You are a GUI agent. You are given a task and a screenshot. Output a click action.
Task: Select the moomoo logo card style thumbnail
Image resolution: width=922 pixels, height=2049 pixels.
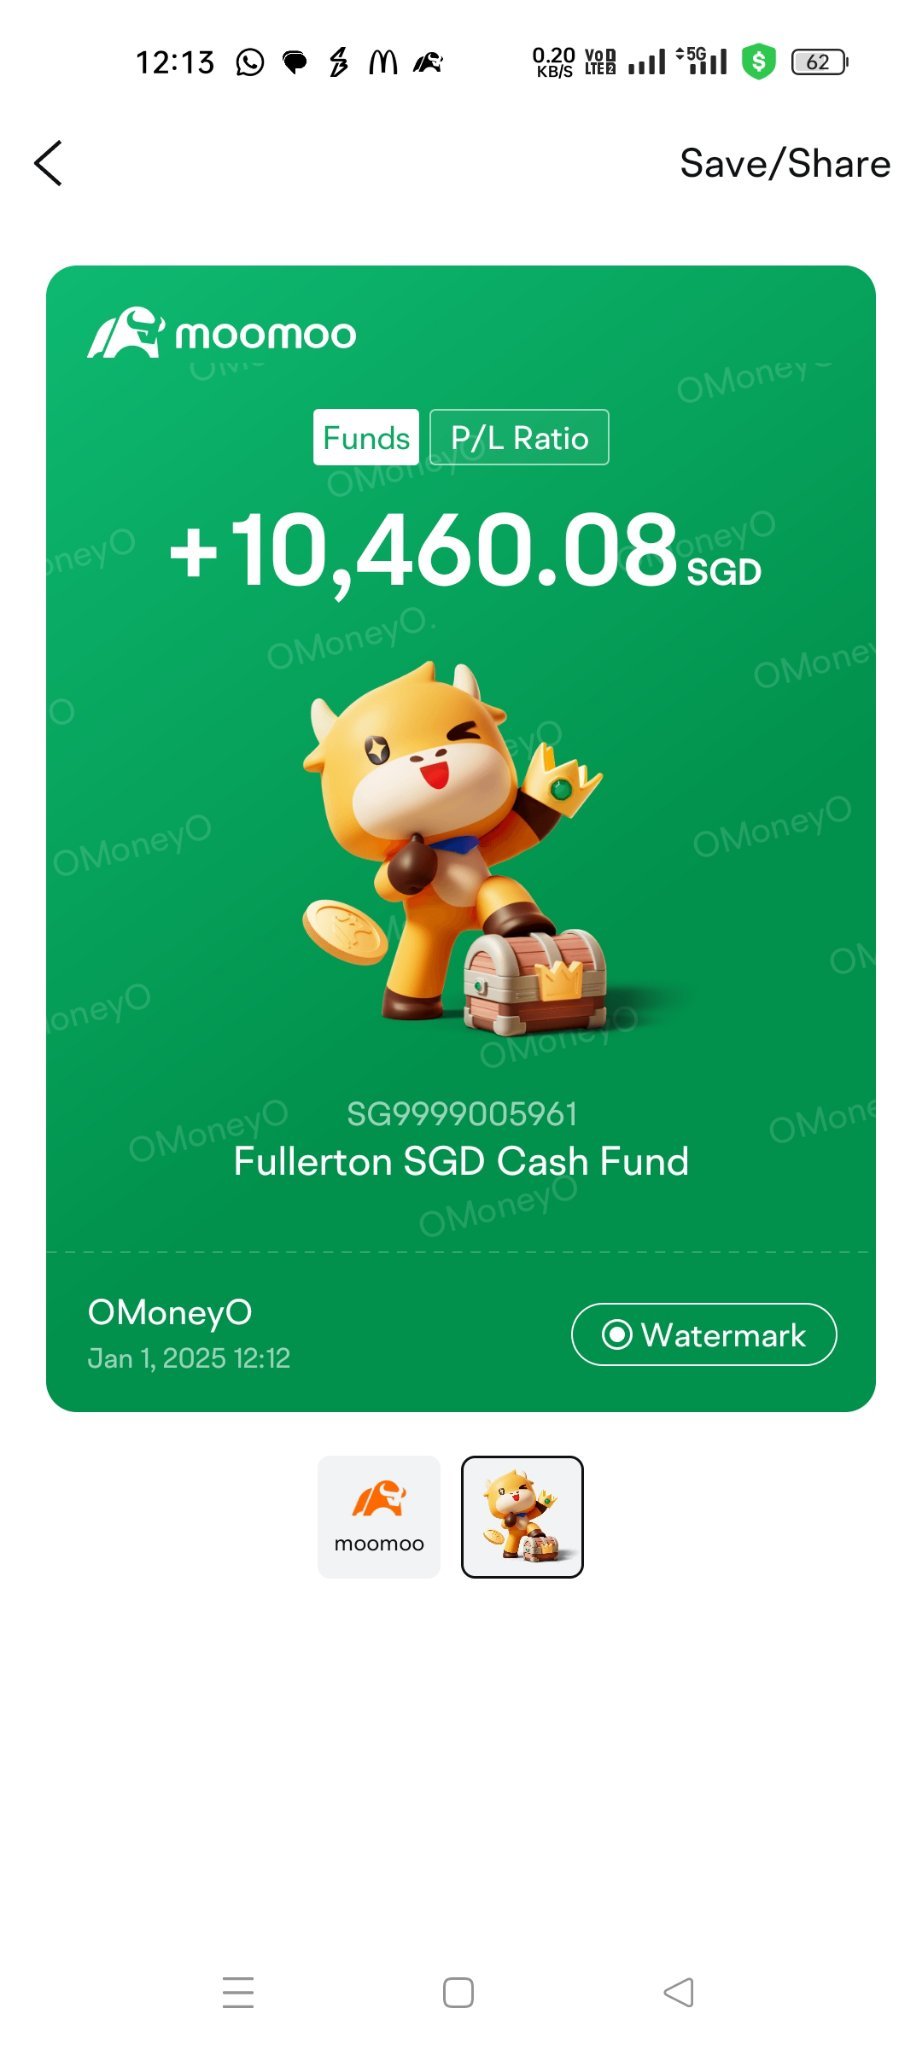[x=379, y=1517]
